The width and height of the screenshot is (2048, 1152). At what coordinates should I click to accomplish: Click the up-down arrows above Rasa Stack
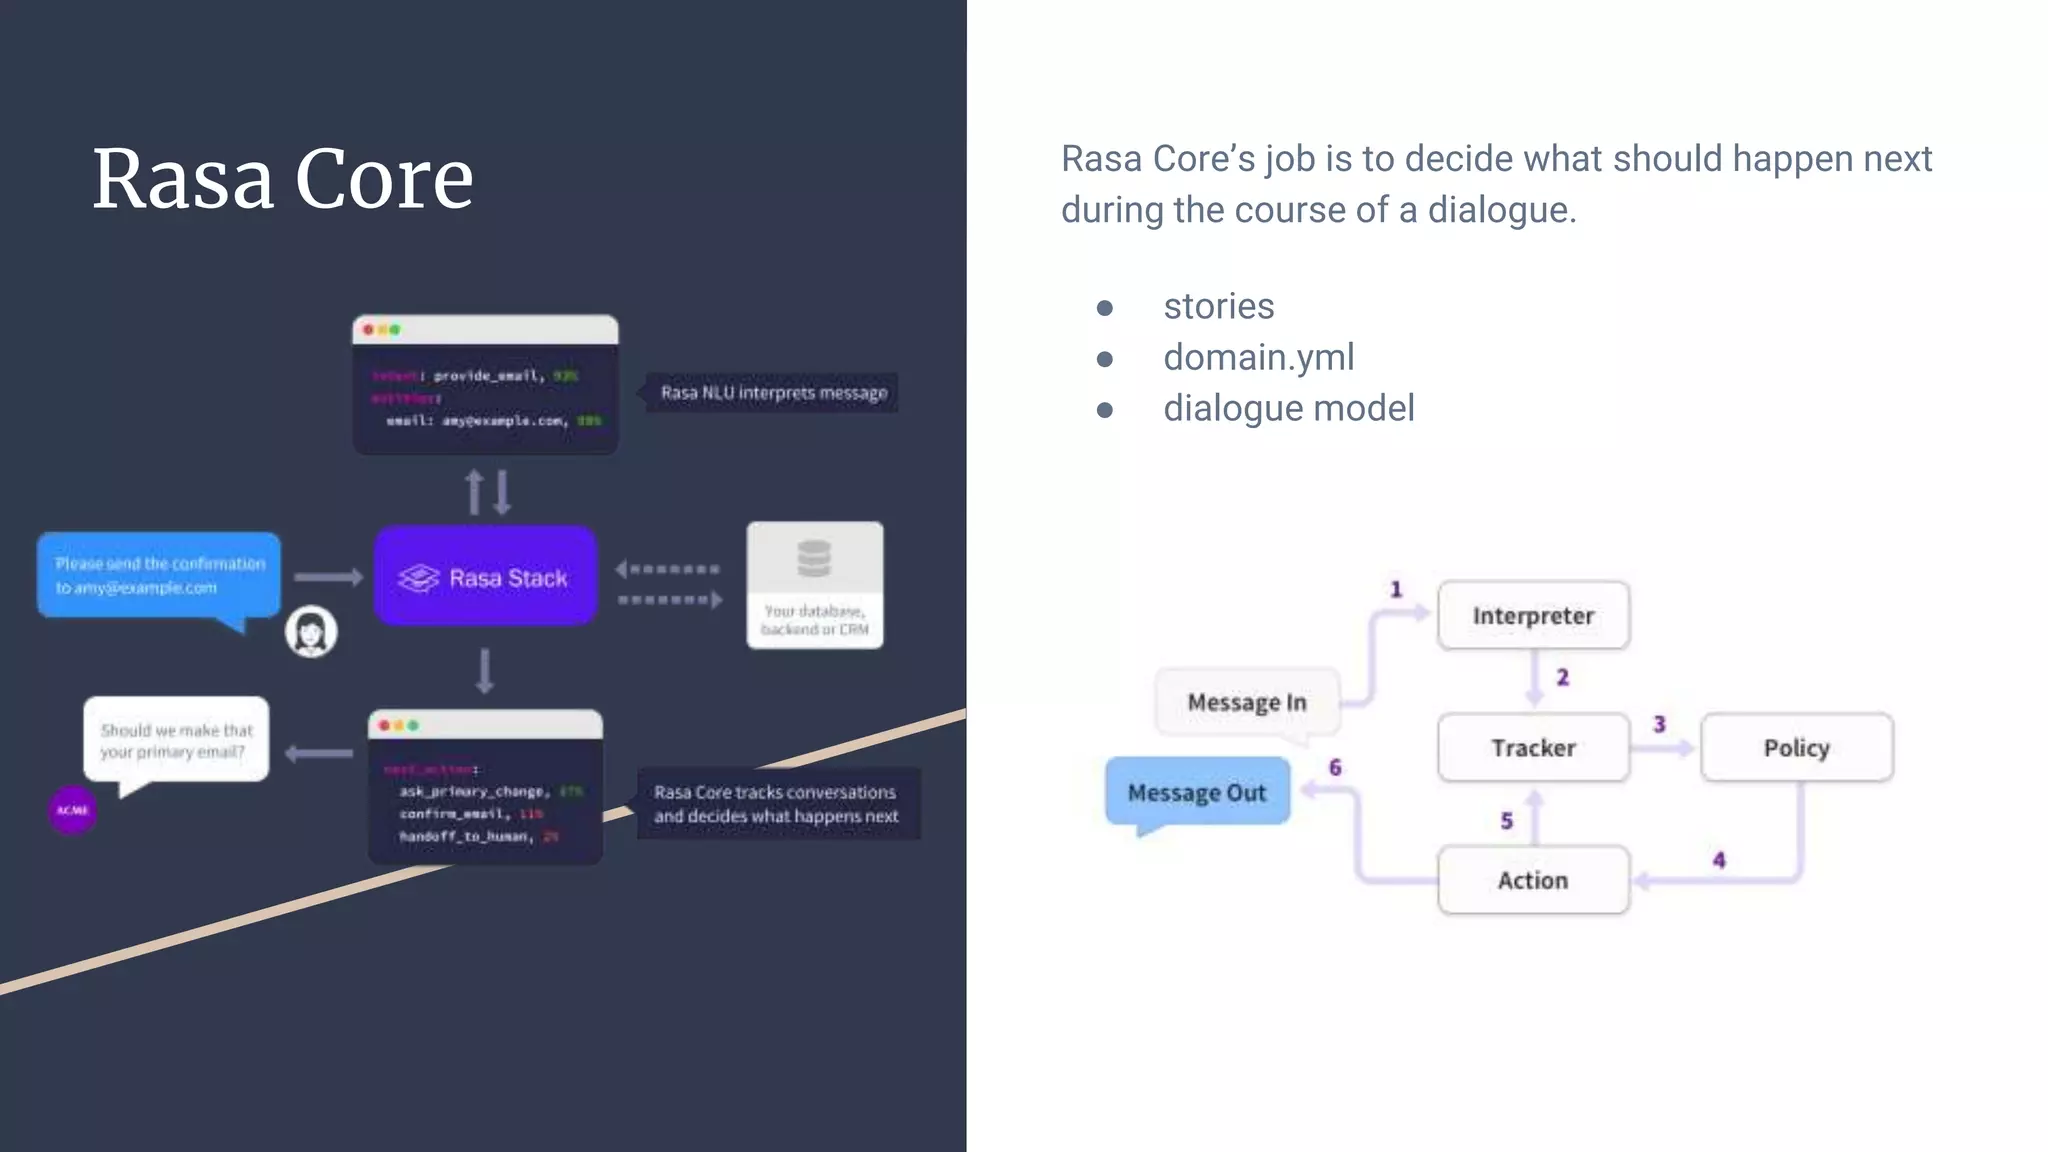[487, 492]
